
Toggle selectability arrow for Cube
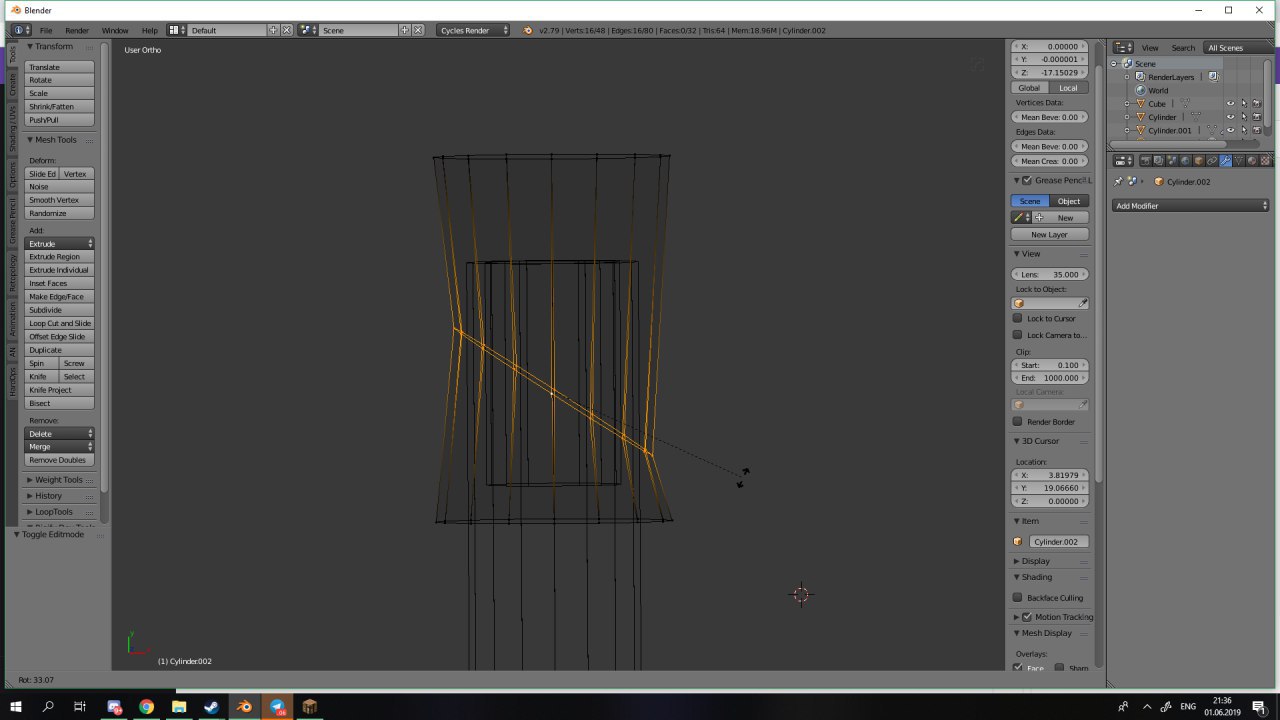[x=1244, y=103]
